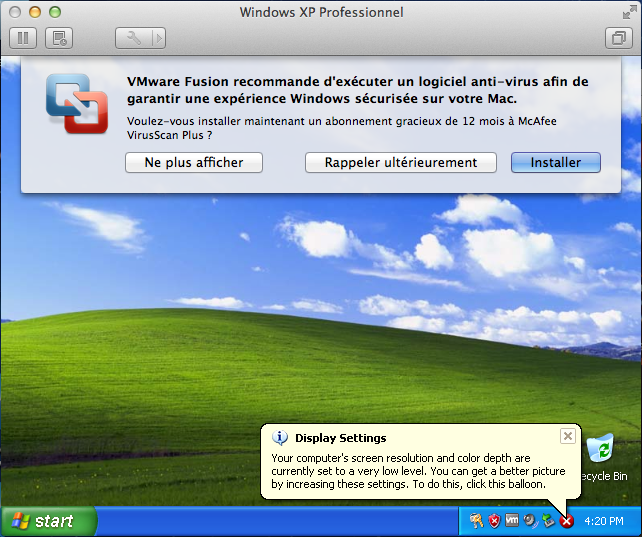Pause the virtual machine
642x537 pixels.
(23, 38)
